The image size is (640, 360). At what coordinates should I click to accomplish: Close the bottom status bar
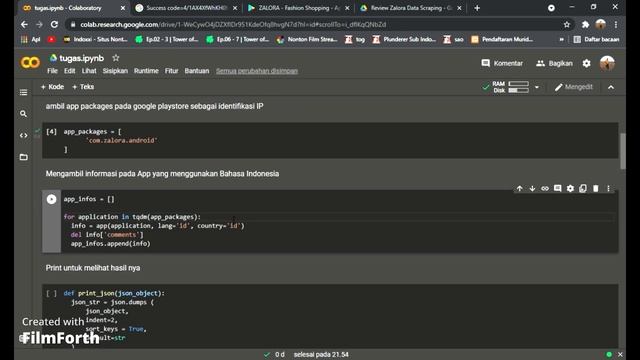(x=620, y=354)
